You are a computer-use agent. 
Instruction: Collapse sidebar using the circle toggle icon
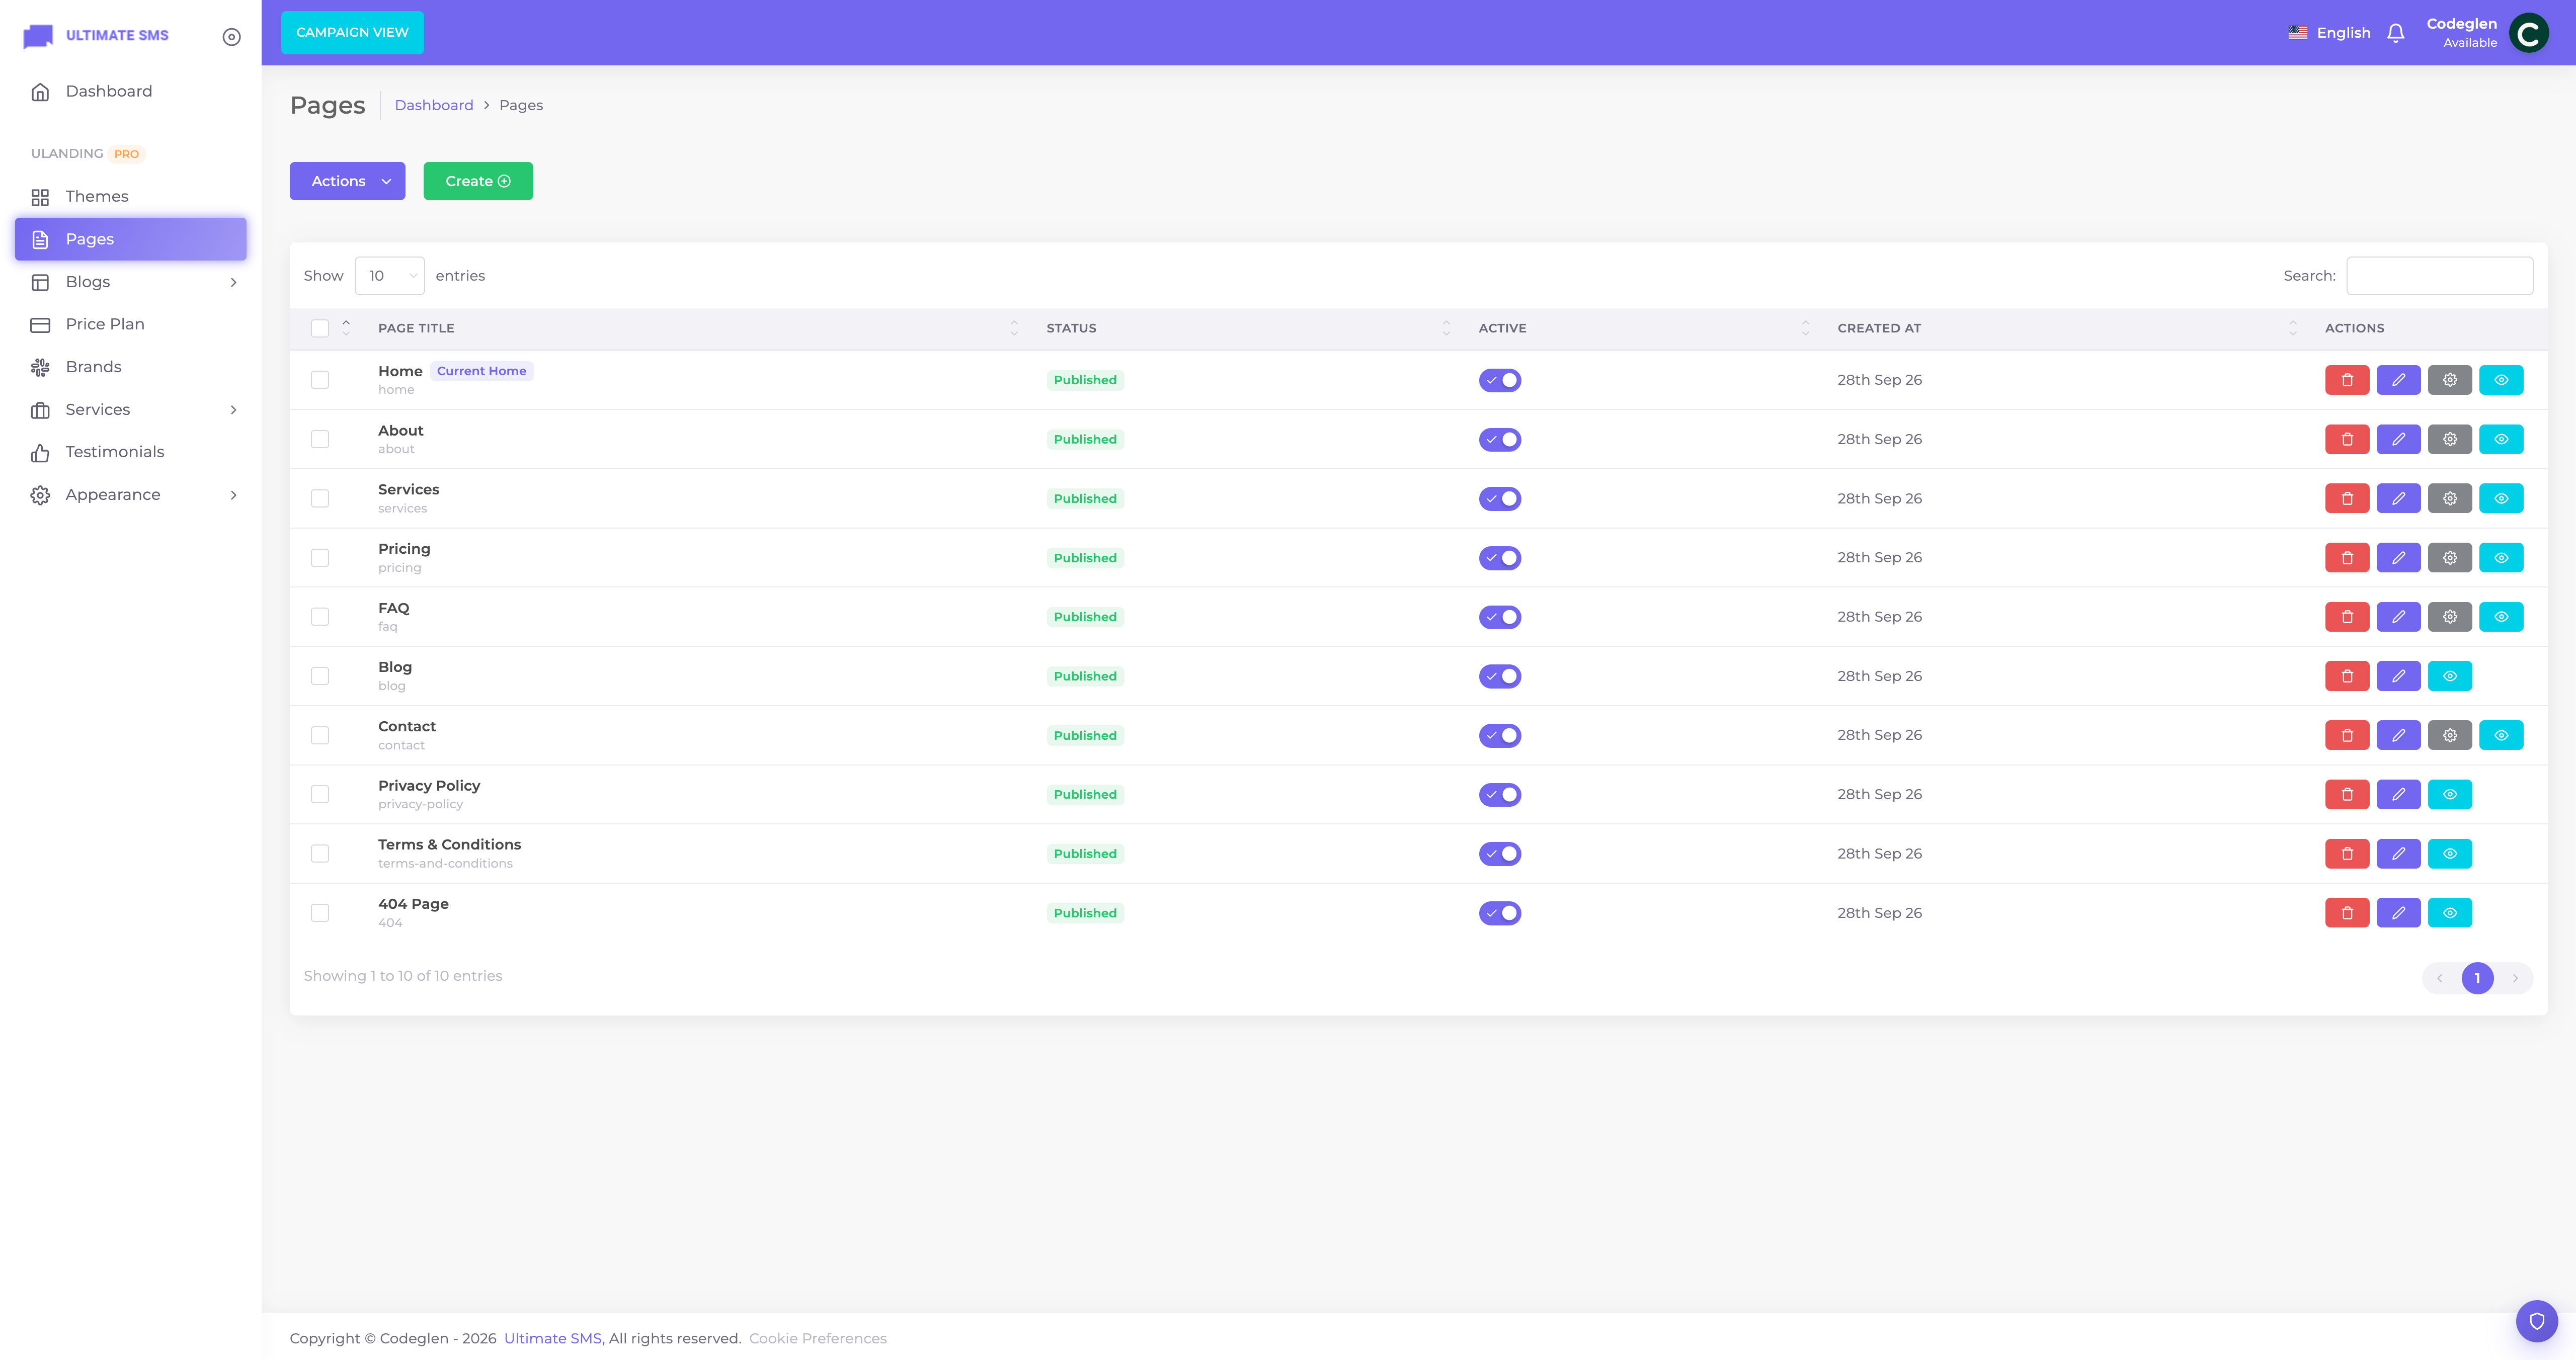click(231, 37)
